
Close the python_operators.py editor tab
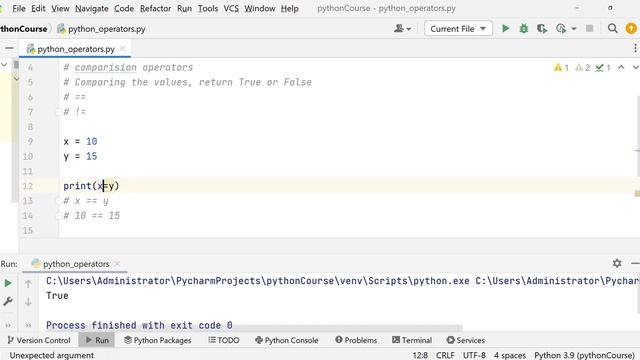(122, 49)
